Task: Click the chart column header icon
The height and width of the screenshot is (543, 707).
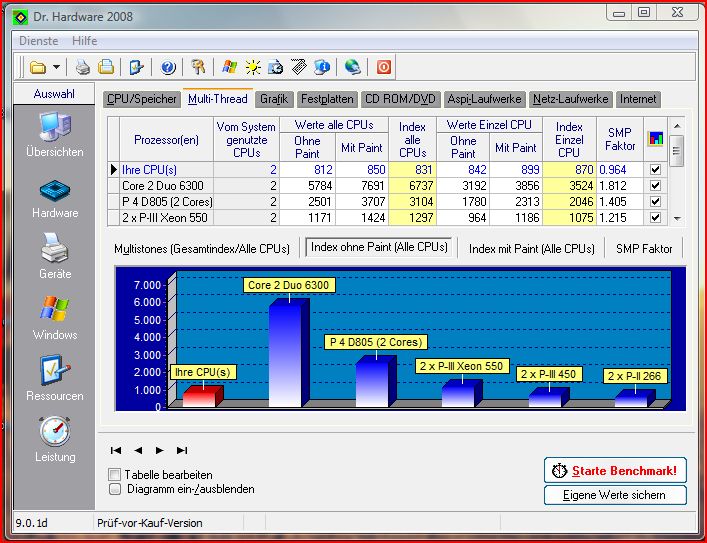Action: click(656, 138)
